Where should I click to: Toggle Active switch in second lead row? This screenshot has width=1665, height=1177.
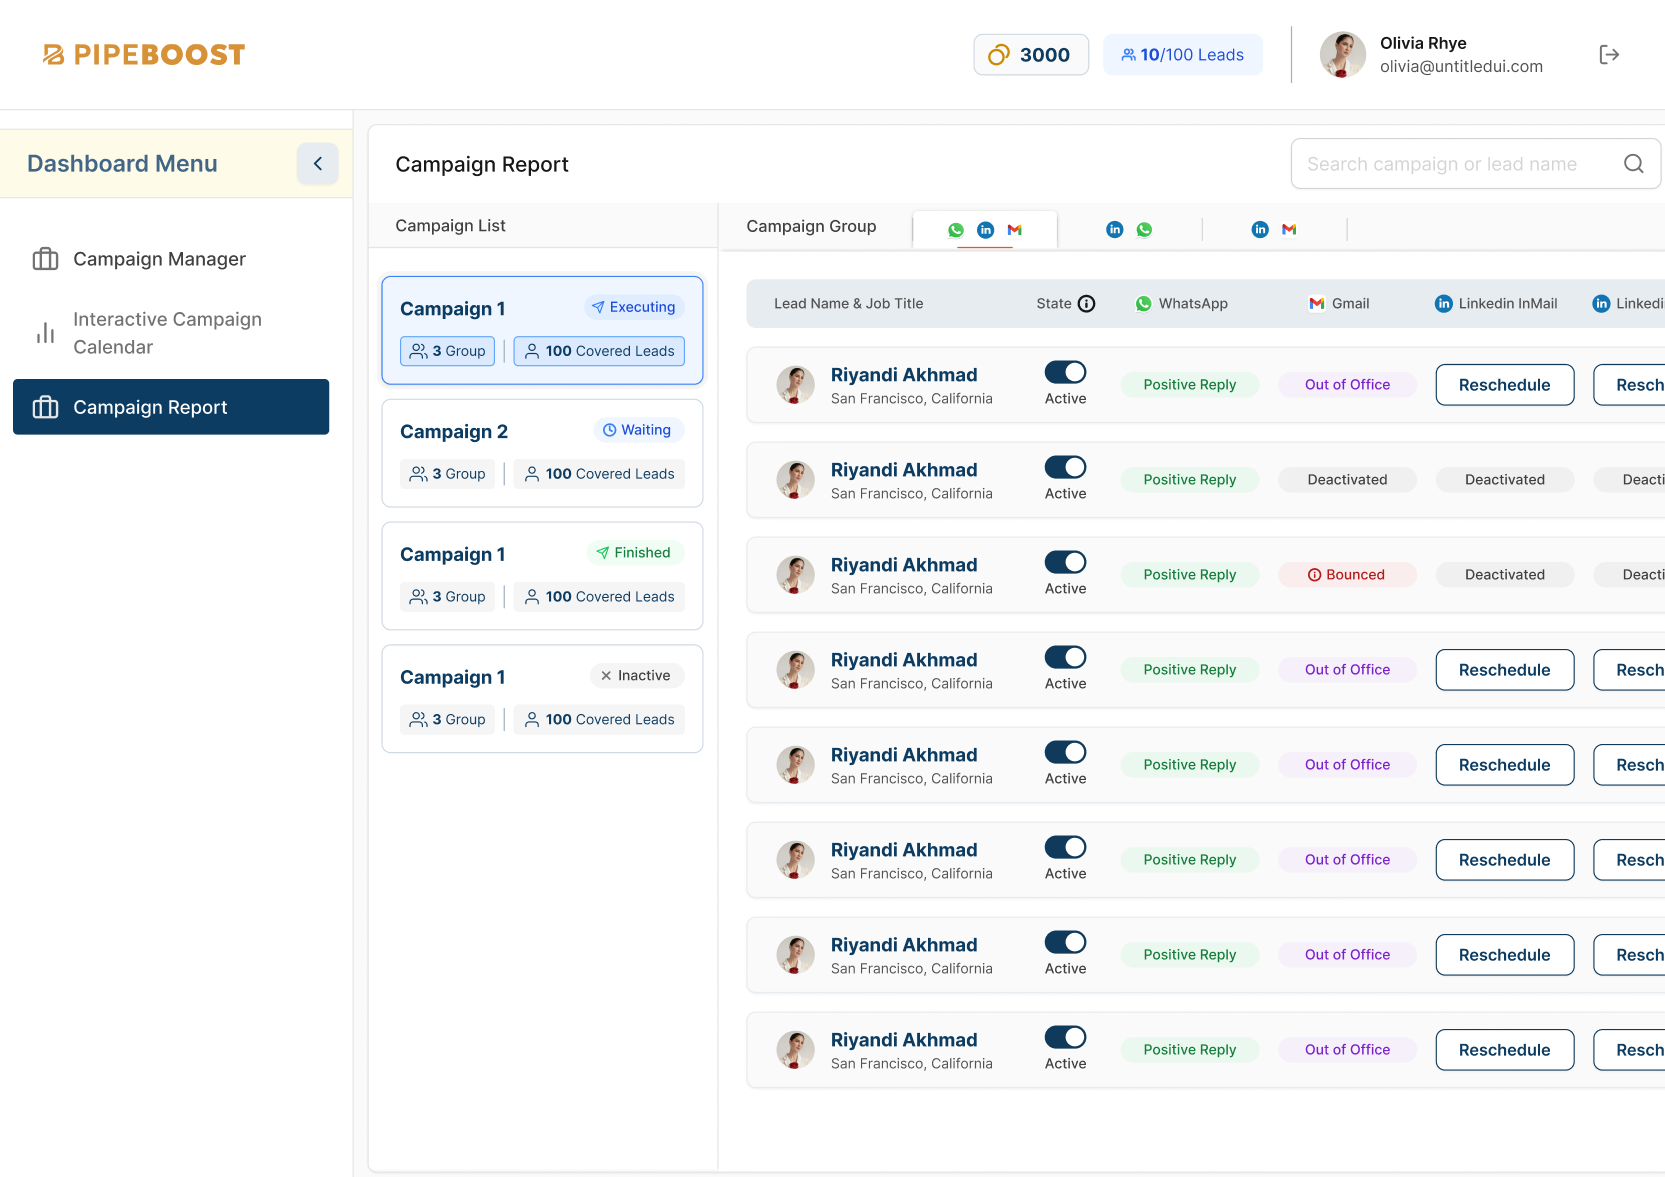pyautogui.click(x=1066, y=467)
